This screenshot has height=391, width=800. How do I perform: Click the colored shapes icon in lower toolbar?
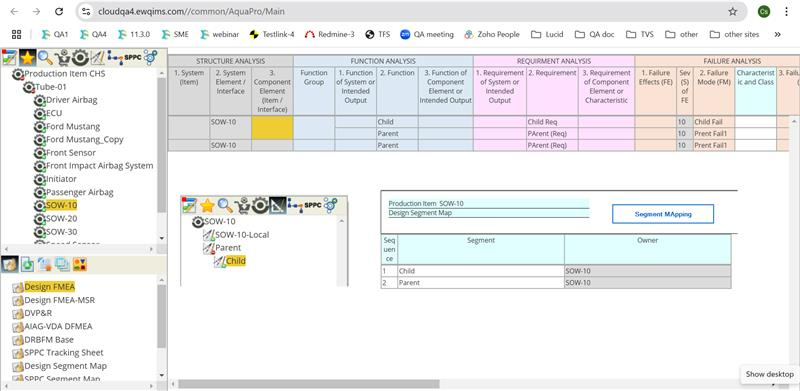[x=80, y=264]
